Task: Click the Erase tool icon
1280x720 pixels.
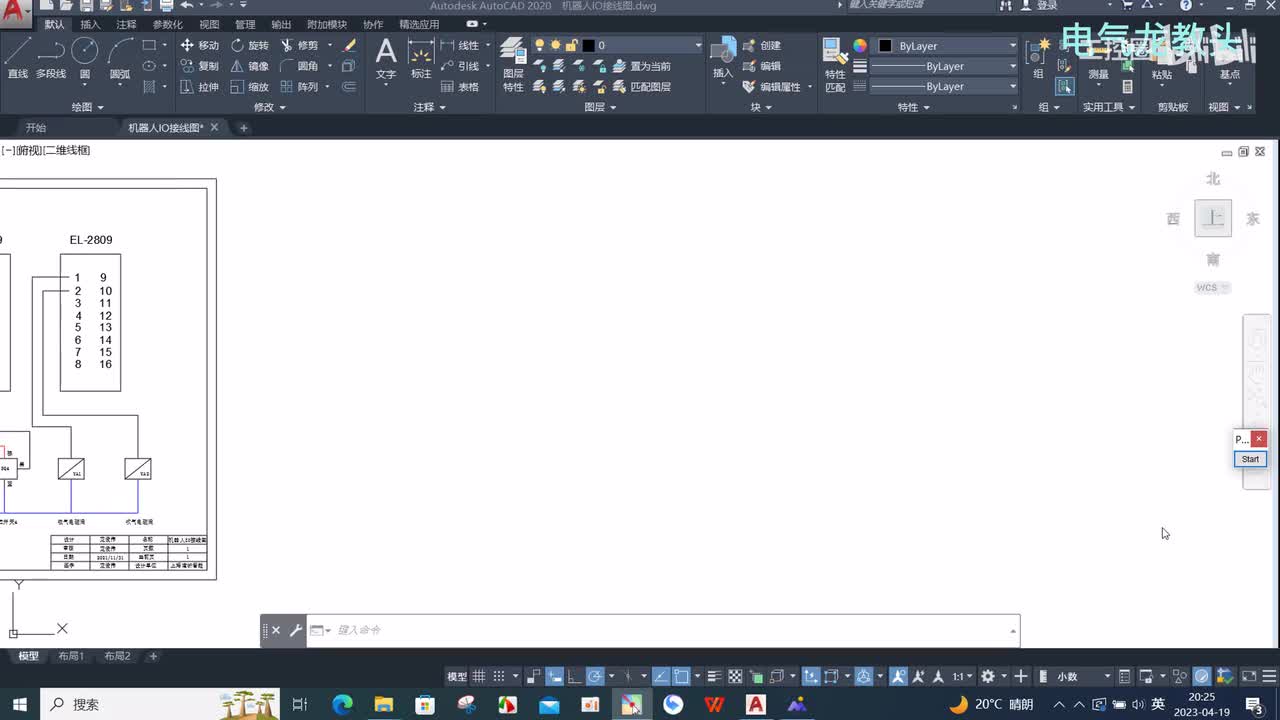Action: [x=349, y=45]
